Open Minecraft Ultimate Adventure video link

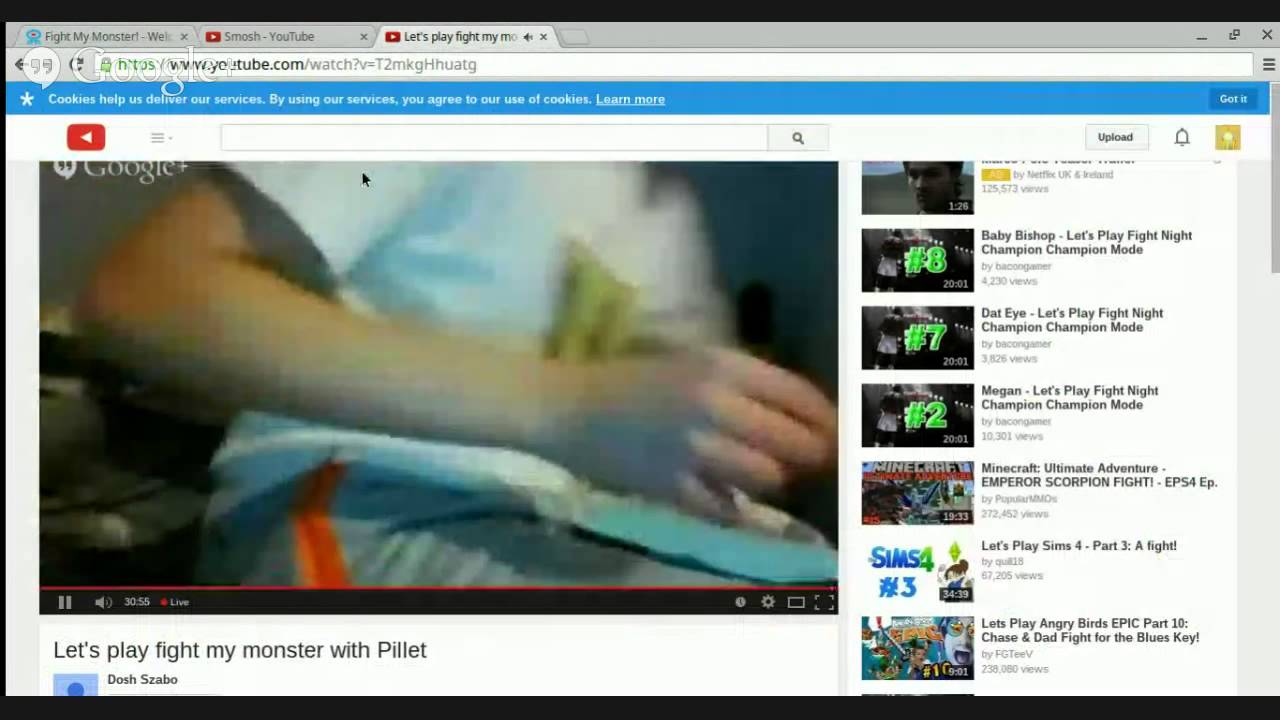pos(1099,475)
